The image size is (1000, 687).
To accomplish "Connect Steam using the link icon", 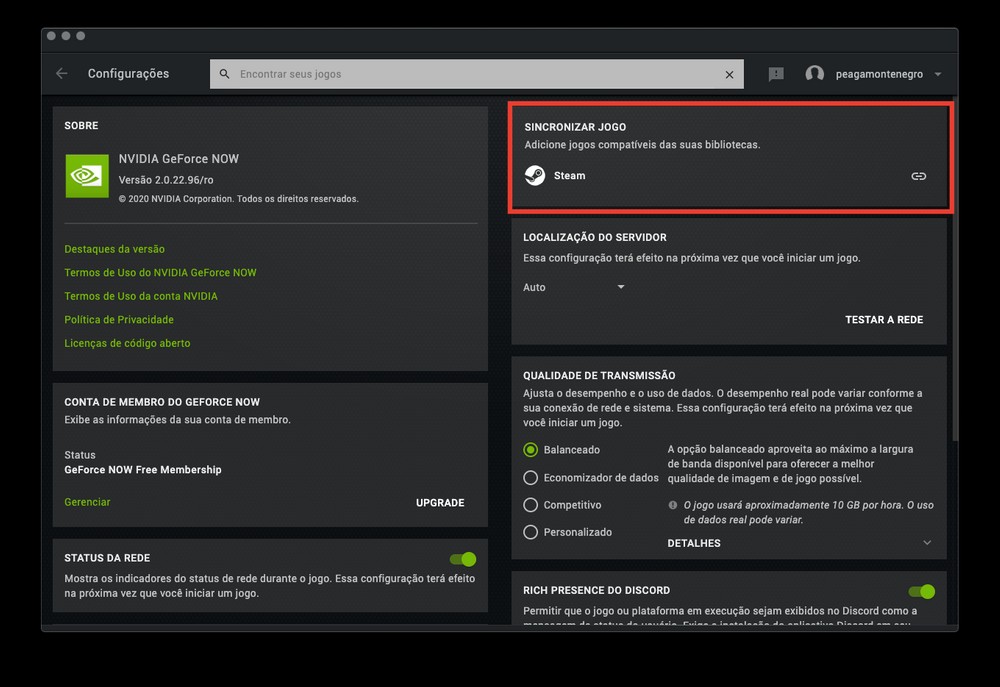I will tap(918, 176).
